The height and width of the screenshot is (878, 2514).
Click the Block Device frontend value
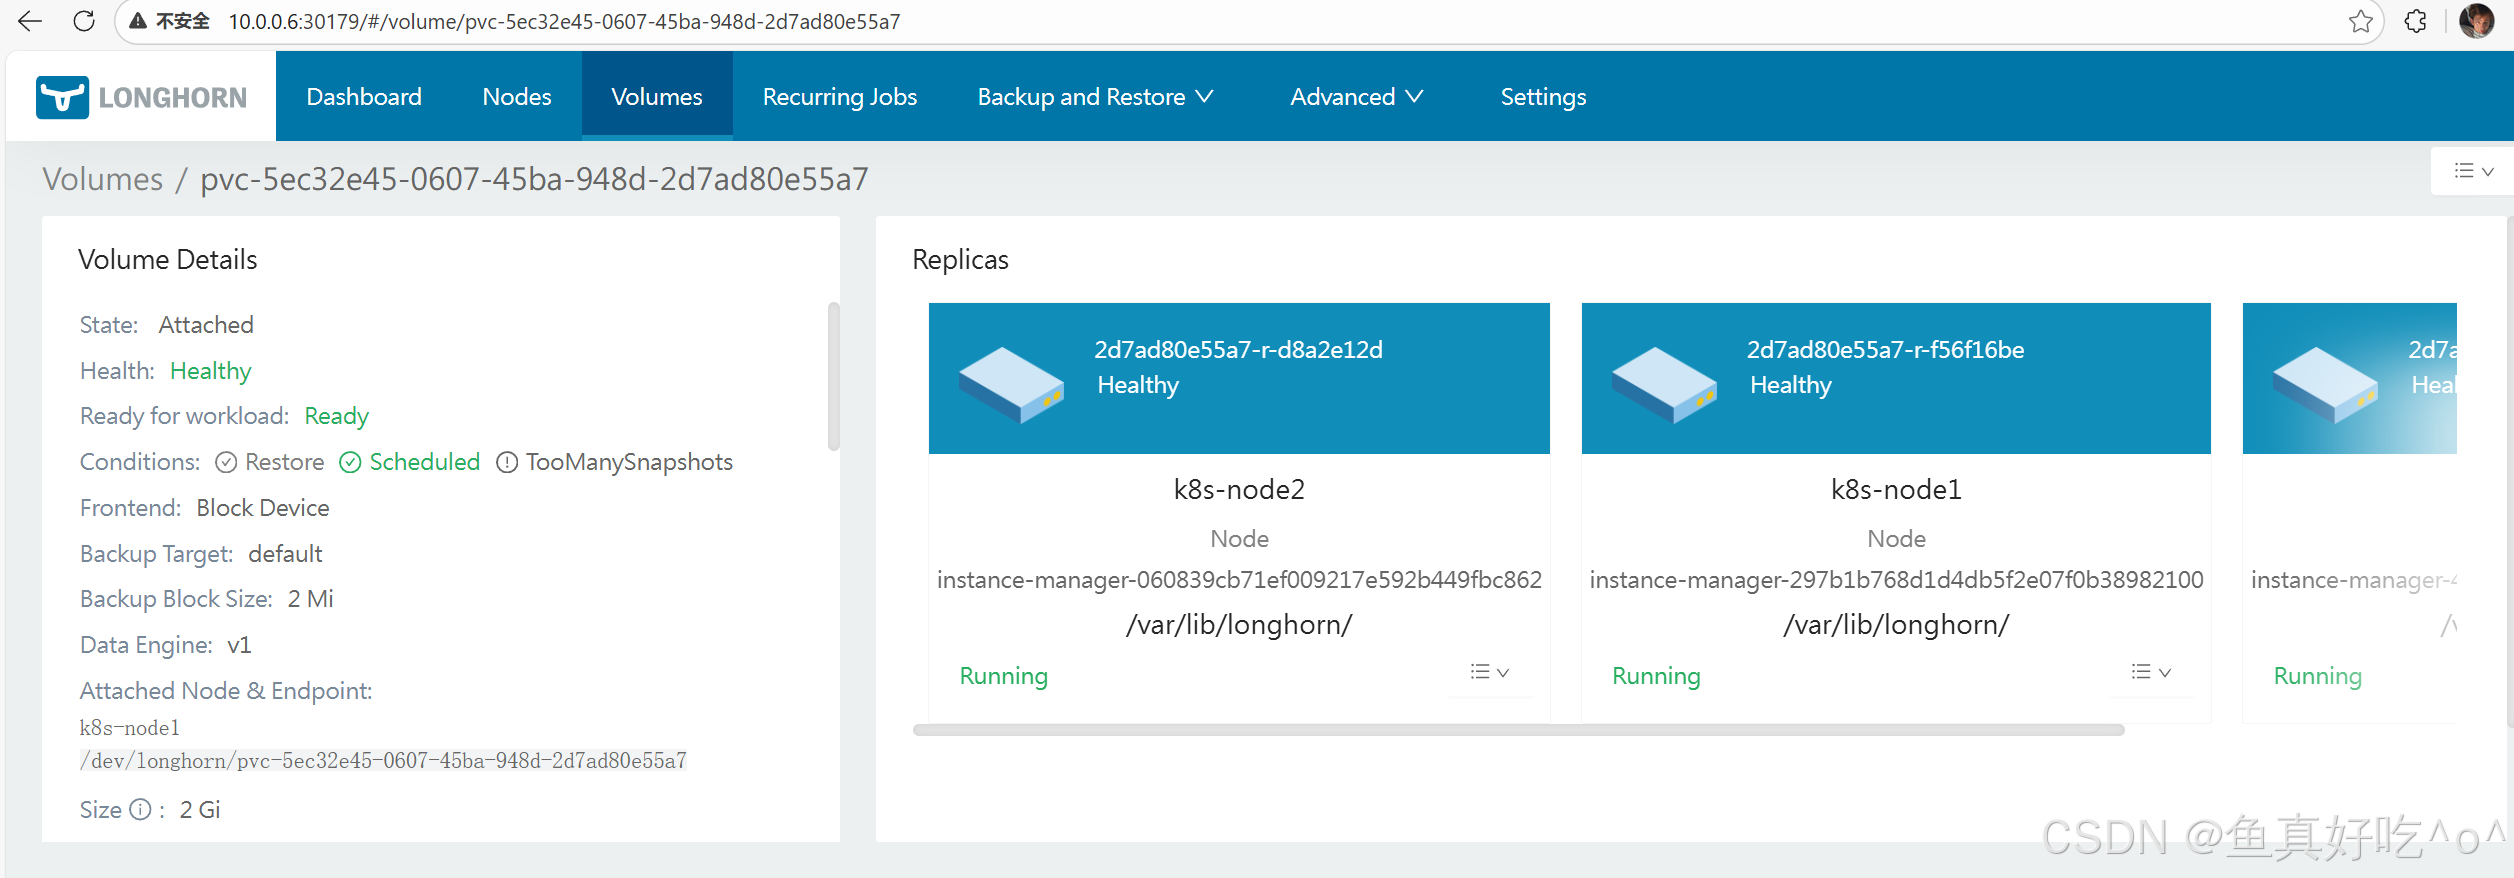[x=263, y=508]
